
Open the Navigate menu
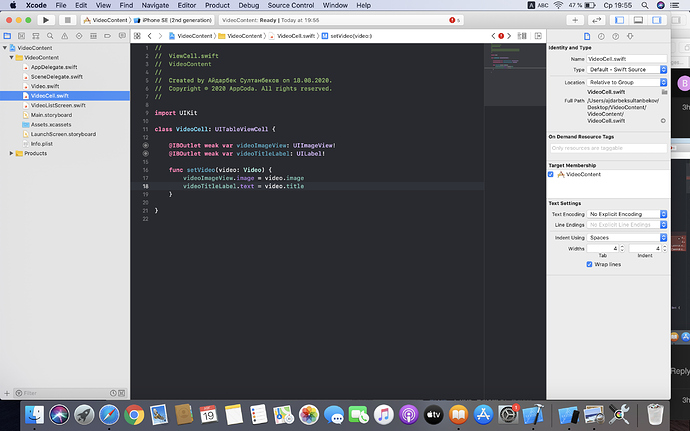pyautogui.click(x=155, y=5)
